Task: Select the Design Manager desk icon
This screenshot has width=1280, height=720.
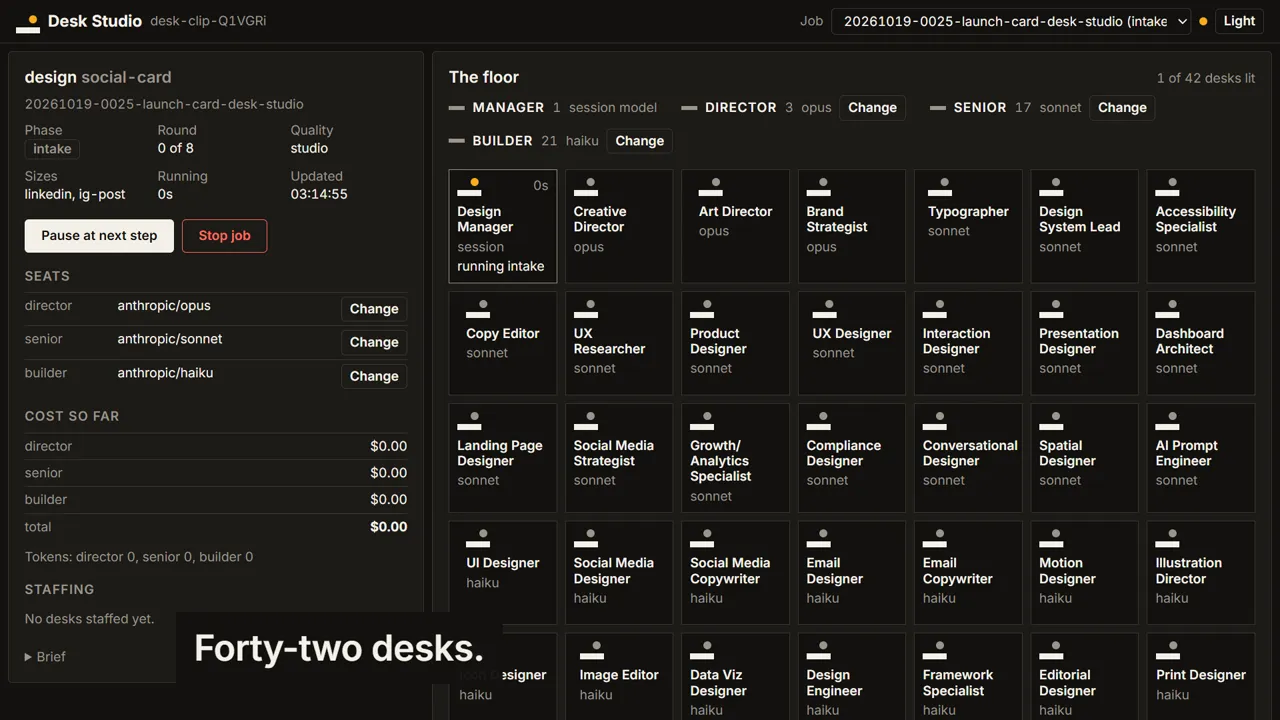Action: pyautogui.click(x=469, y=187)
